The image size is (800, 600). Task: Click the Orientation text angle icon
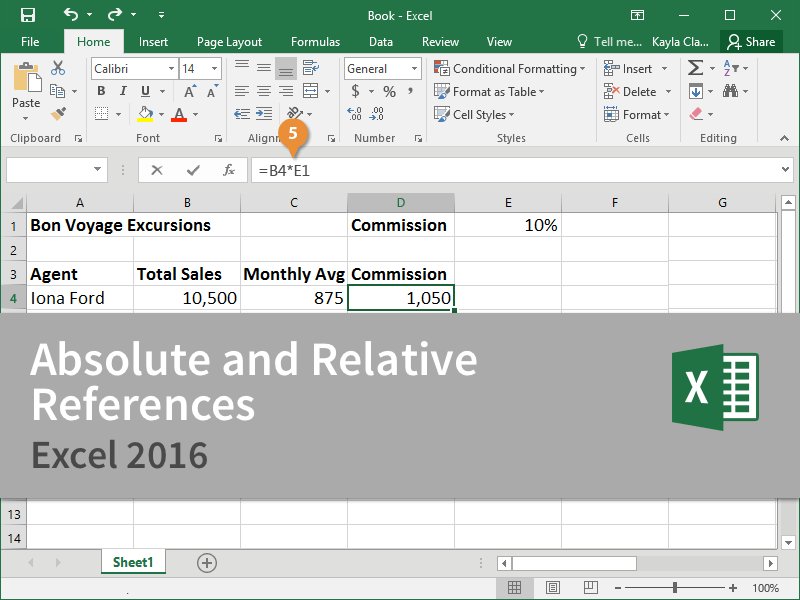[x=295, y=113]
